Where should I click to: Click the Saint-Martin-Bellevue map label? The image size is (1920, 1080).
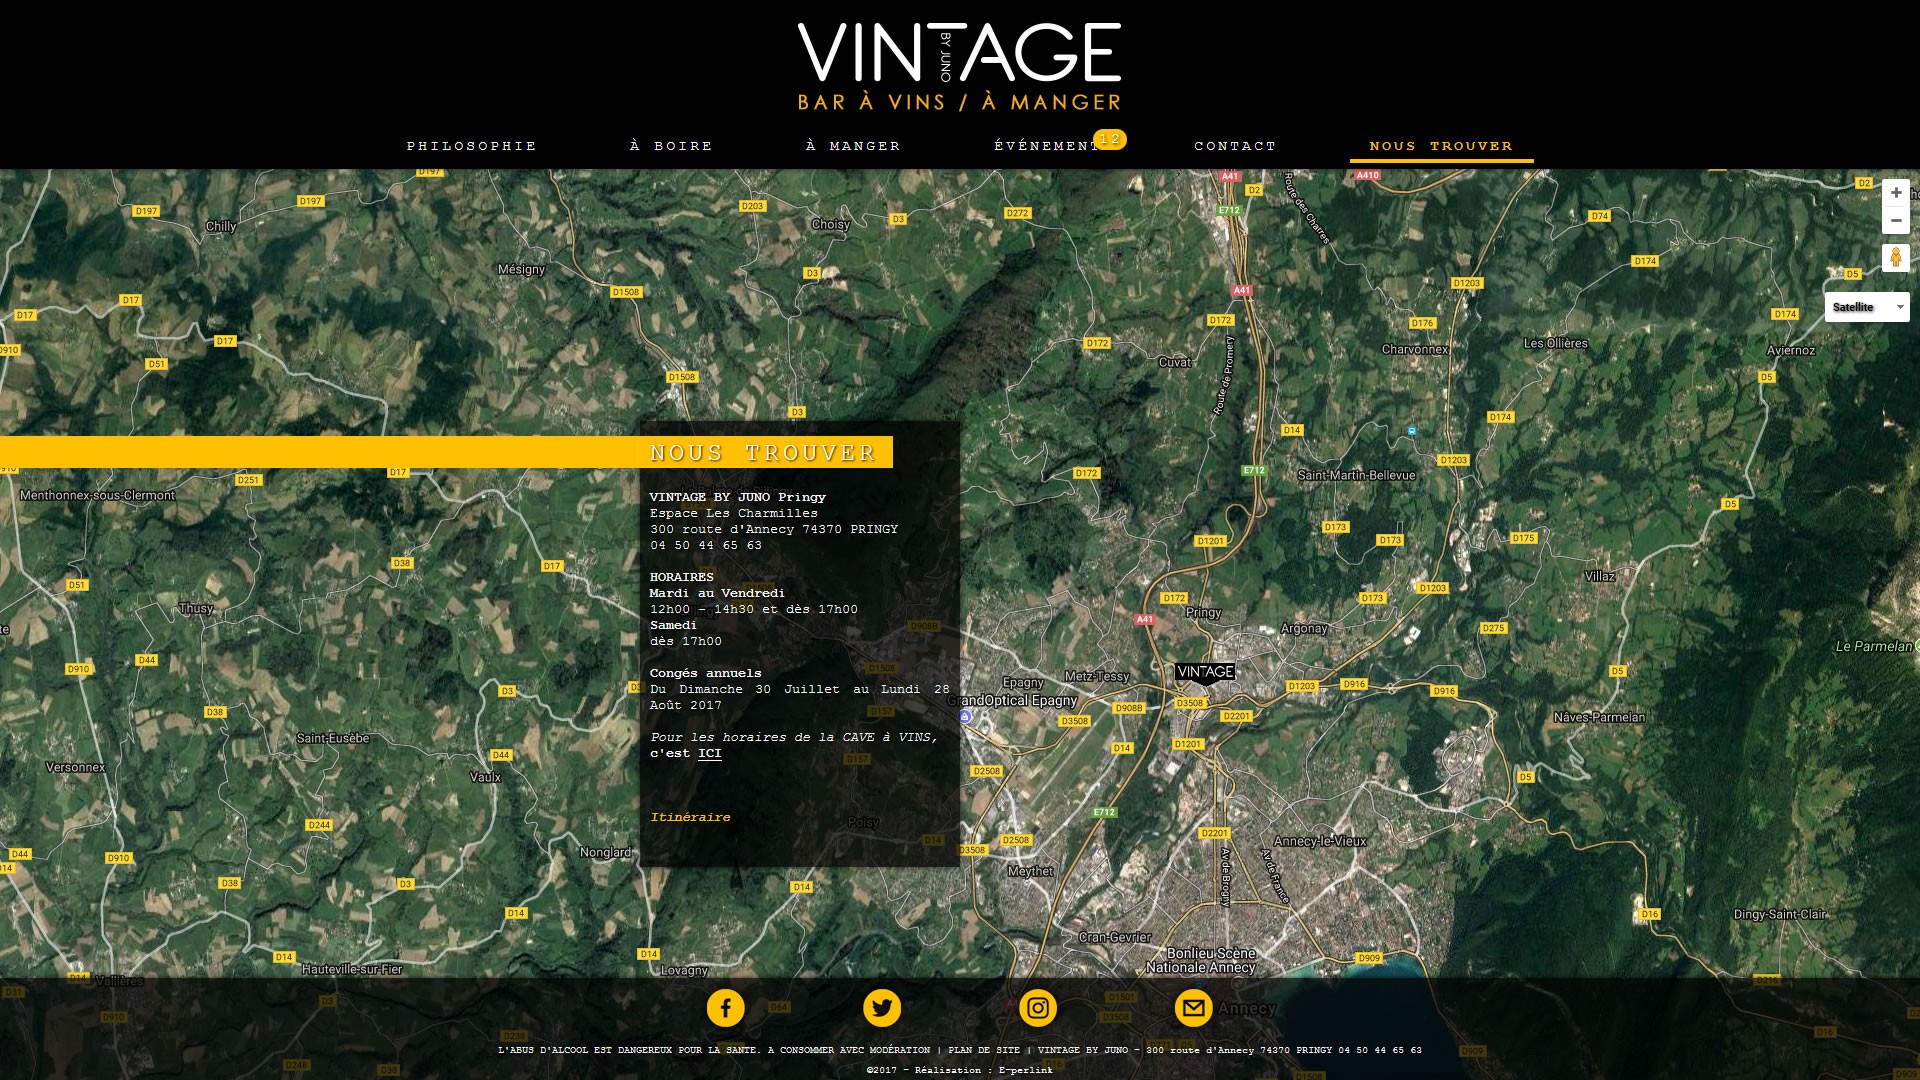click(1356, 475)
